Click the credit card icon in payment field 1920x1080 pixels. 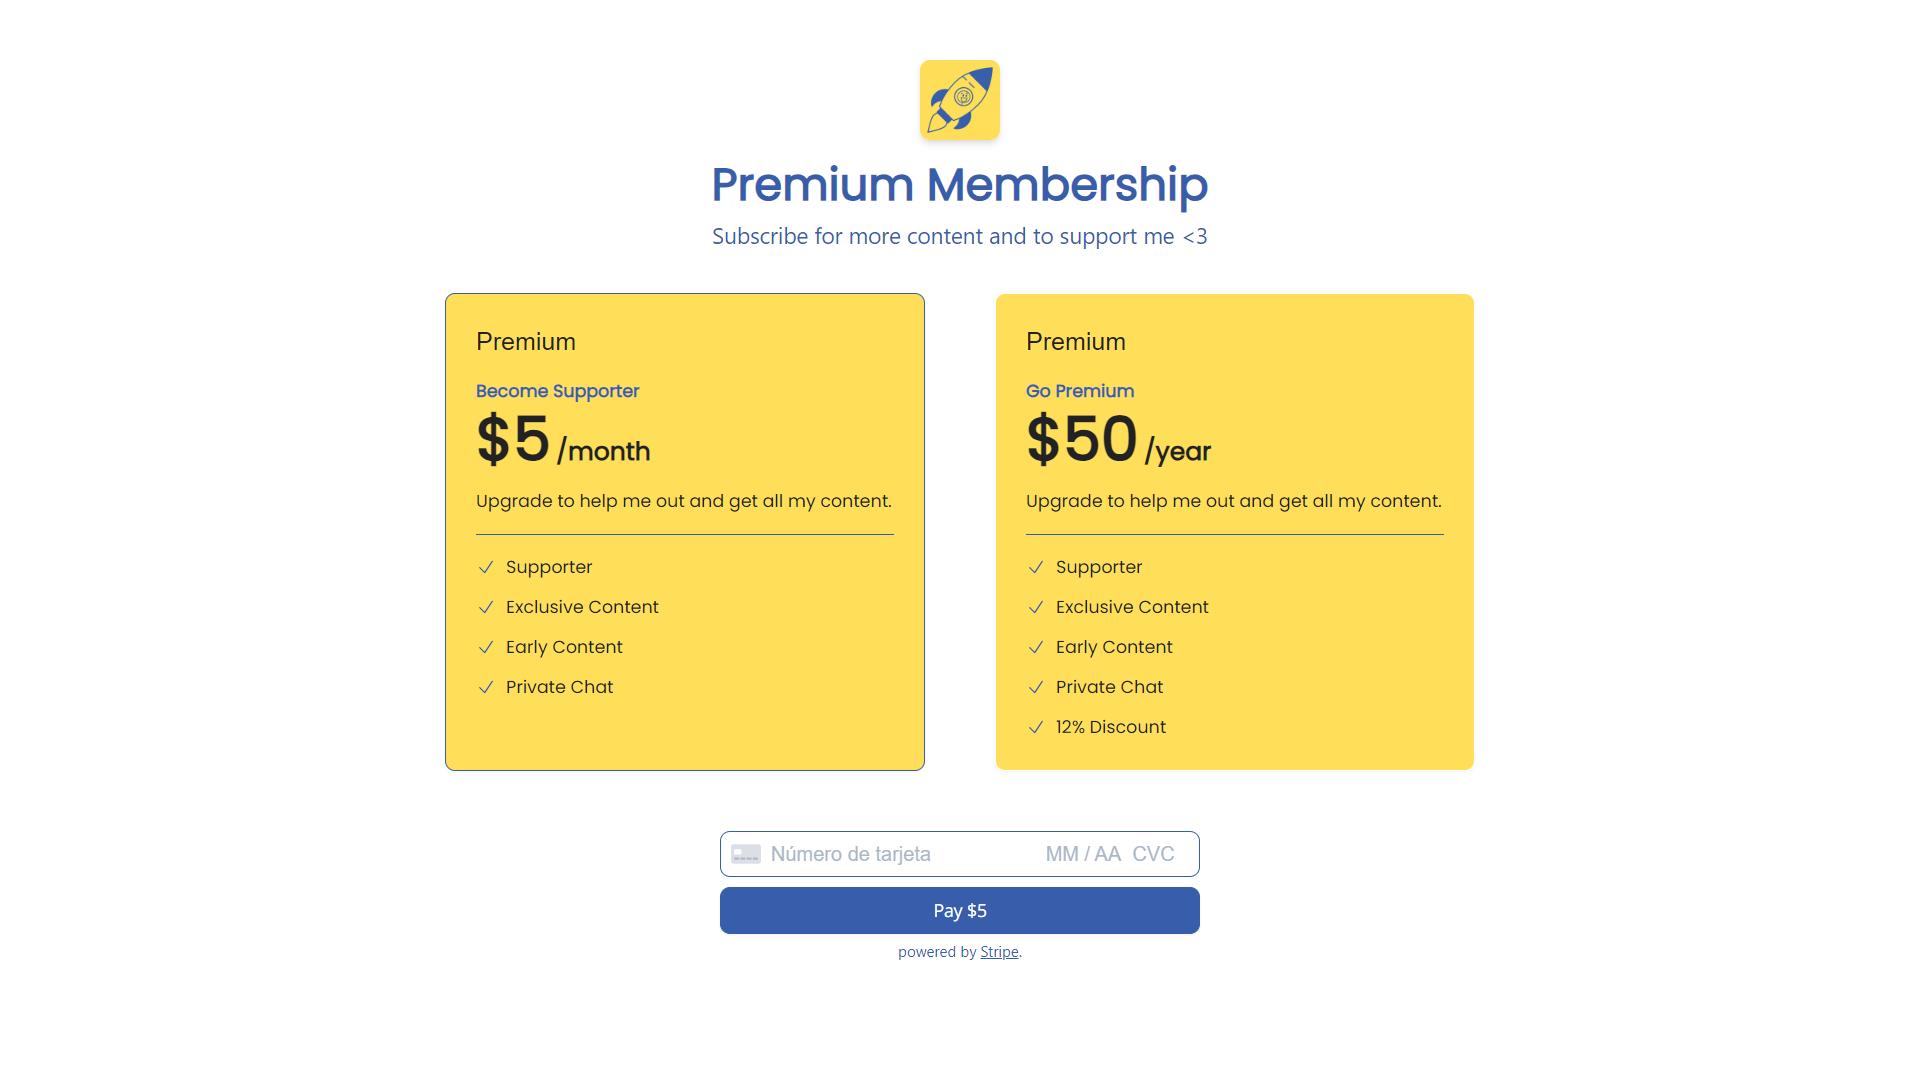coord(746,854)
